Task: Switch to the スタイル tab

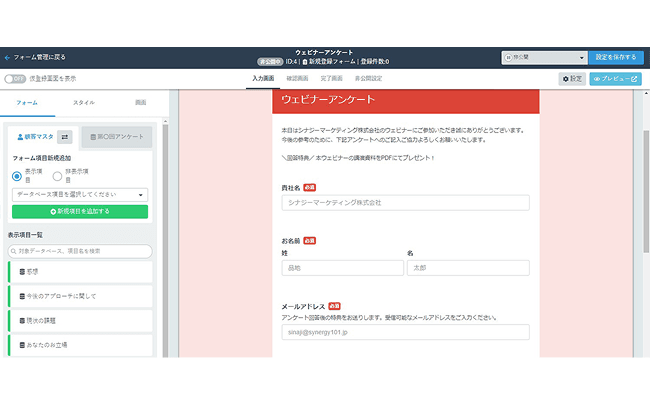Action: click(x=84, y=102)
